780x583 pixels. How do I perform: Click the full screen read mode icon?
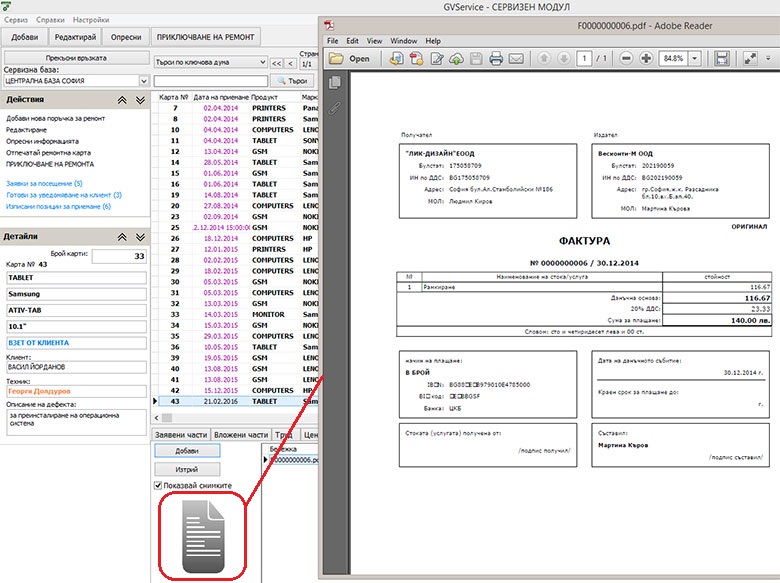[750, 58]
